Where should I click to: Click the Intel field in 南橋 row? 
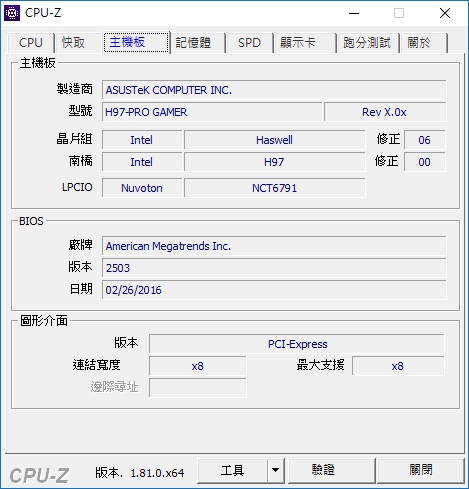pos(142,162)
